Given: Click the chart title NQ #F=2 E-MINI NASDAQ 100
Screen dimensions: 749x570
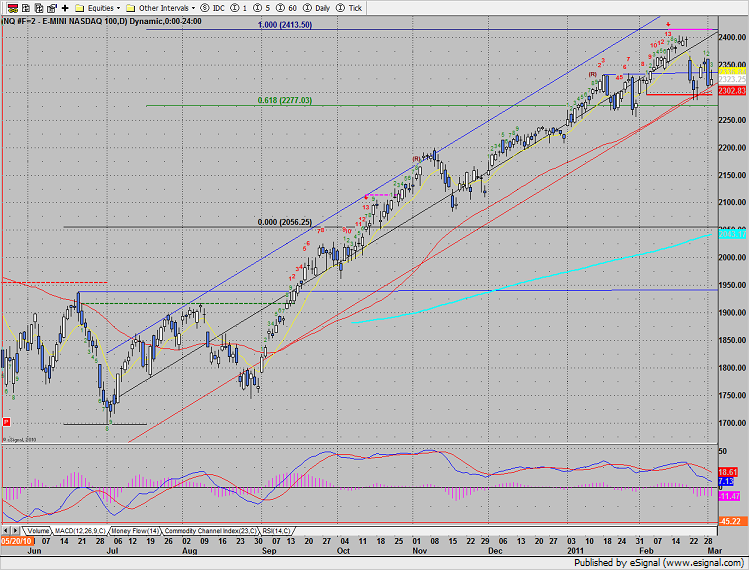Looking at the screenshot, I should 102,21.
